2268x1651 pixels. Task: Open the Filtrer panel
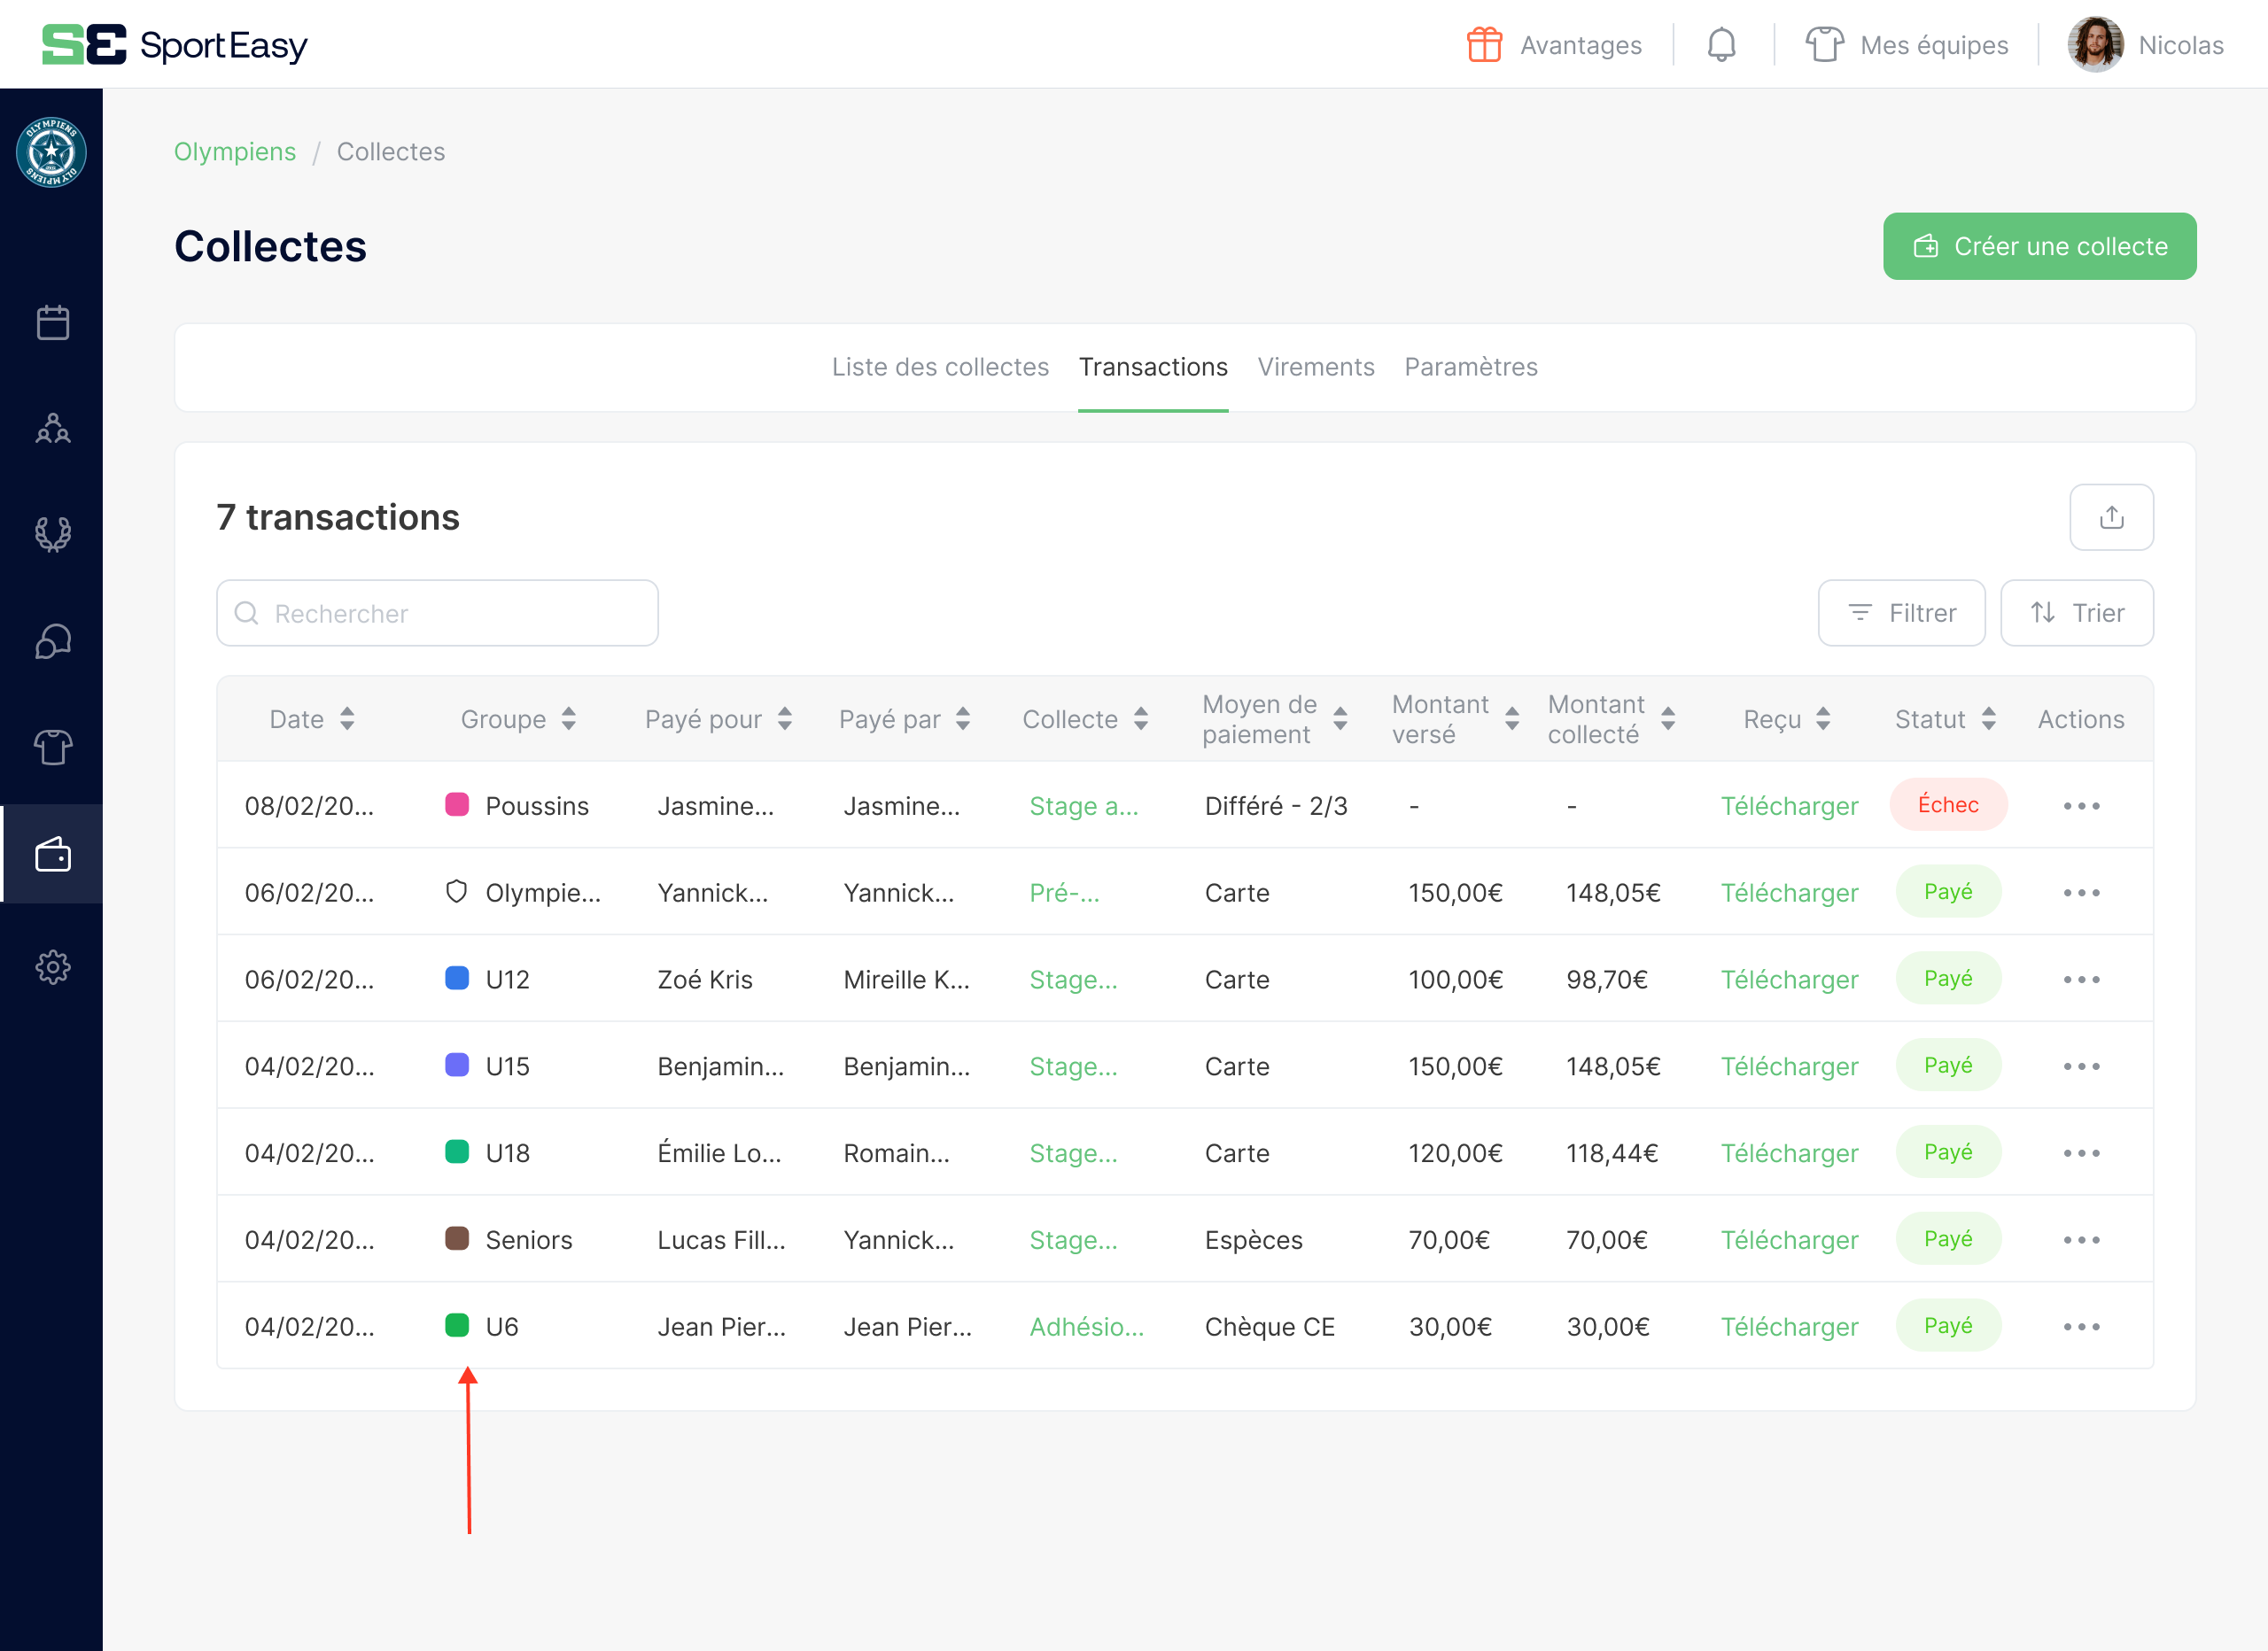pyautogui.click(x=1901, y=612)
